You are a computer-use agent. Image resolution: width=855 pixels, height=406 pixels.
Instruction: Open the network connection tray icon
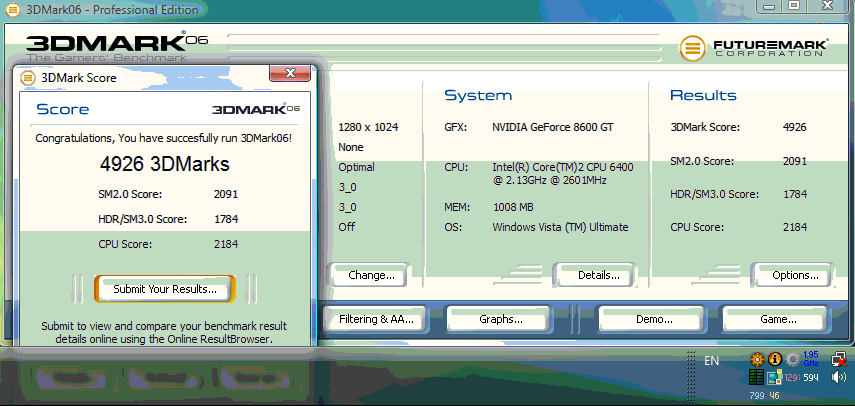[x=839, y=359]
